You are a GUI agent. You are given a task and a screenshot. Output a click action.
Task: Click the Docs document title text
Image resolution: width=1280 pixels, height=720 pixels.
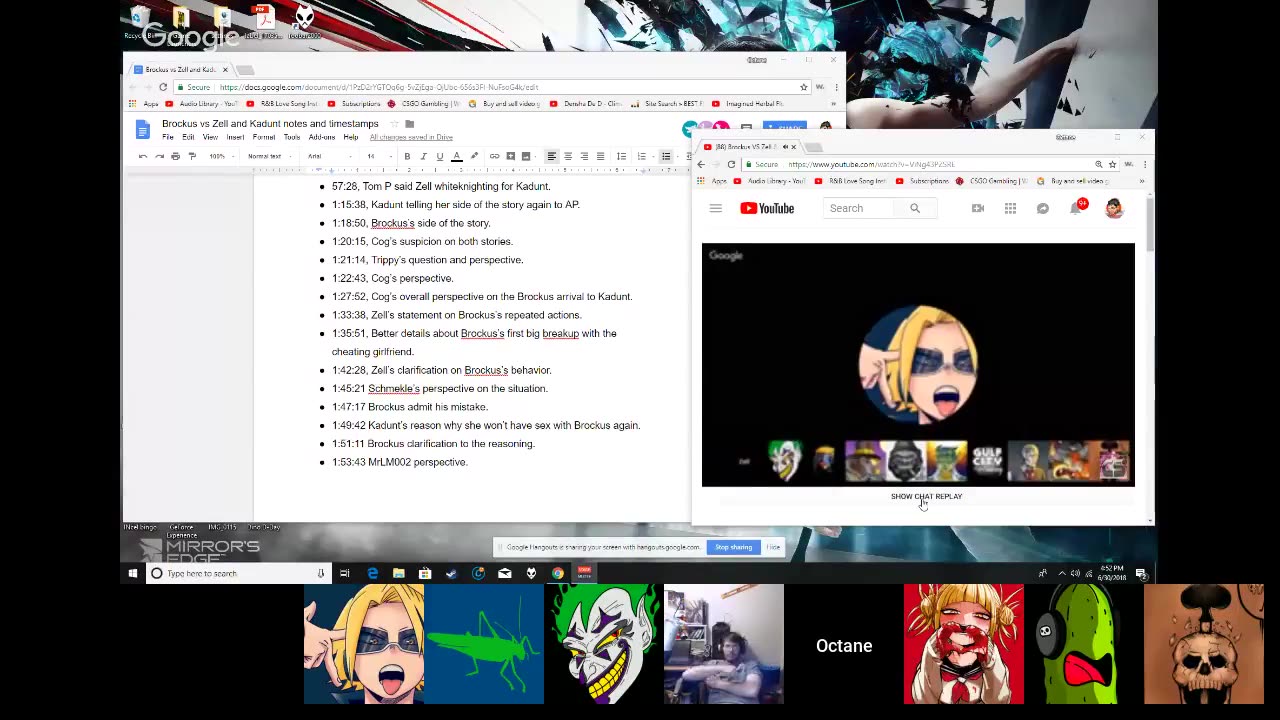point(270,124)
